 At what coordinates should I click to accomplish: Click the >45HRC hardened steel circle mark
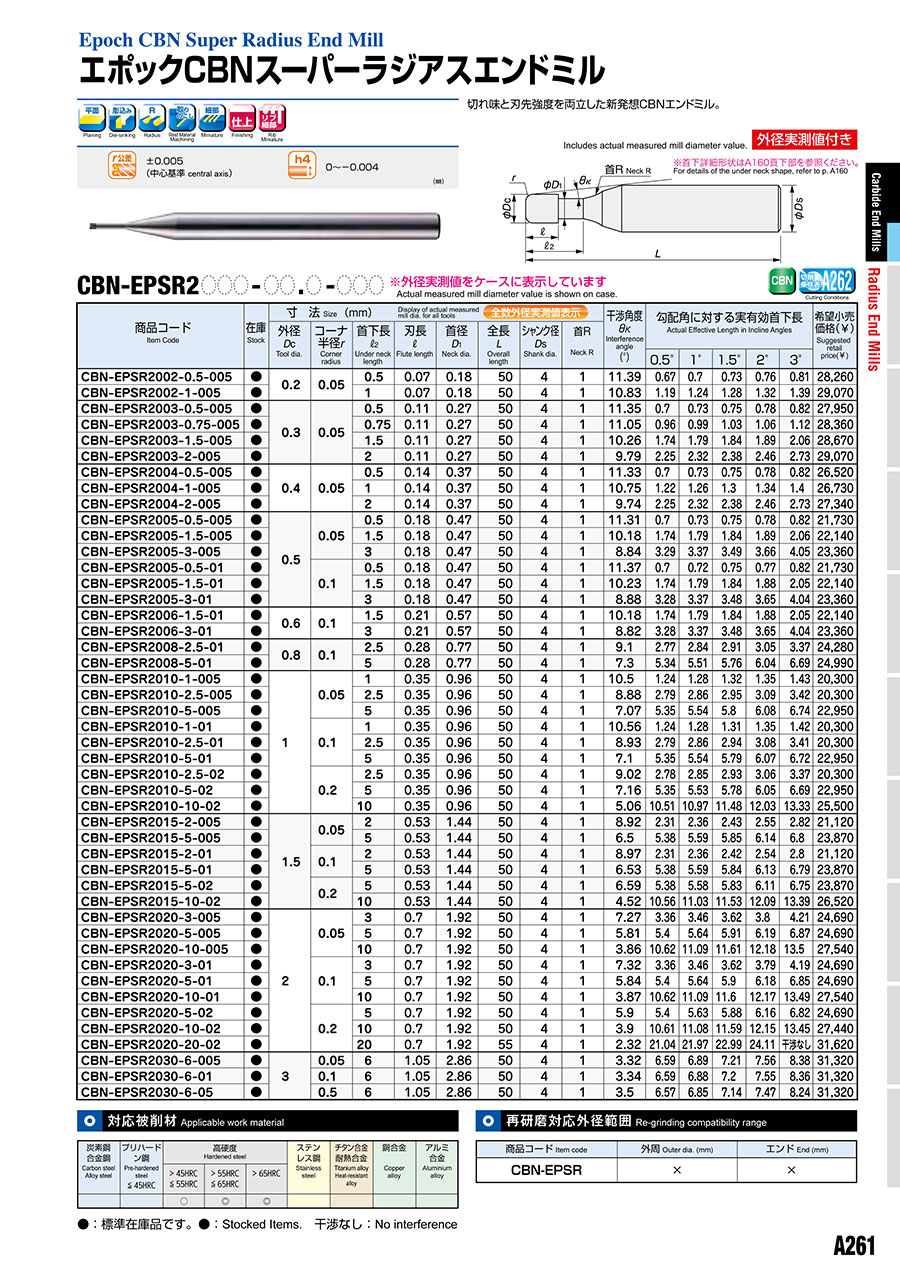[x=183, y=1200]
